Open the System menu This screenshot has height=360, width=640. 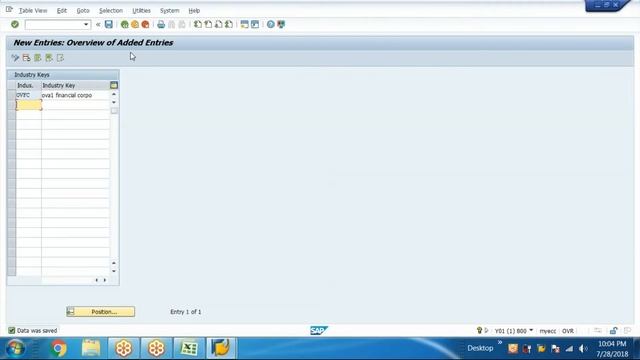[x=169, y=11]
